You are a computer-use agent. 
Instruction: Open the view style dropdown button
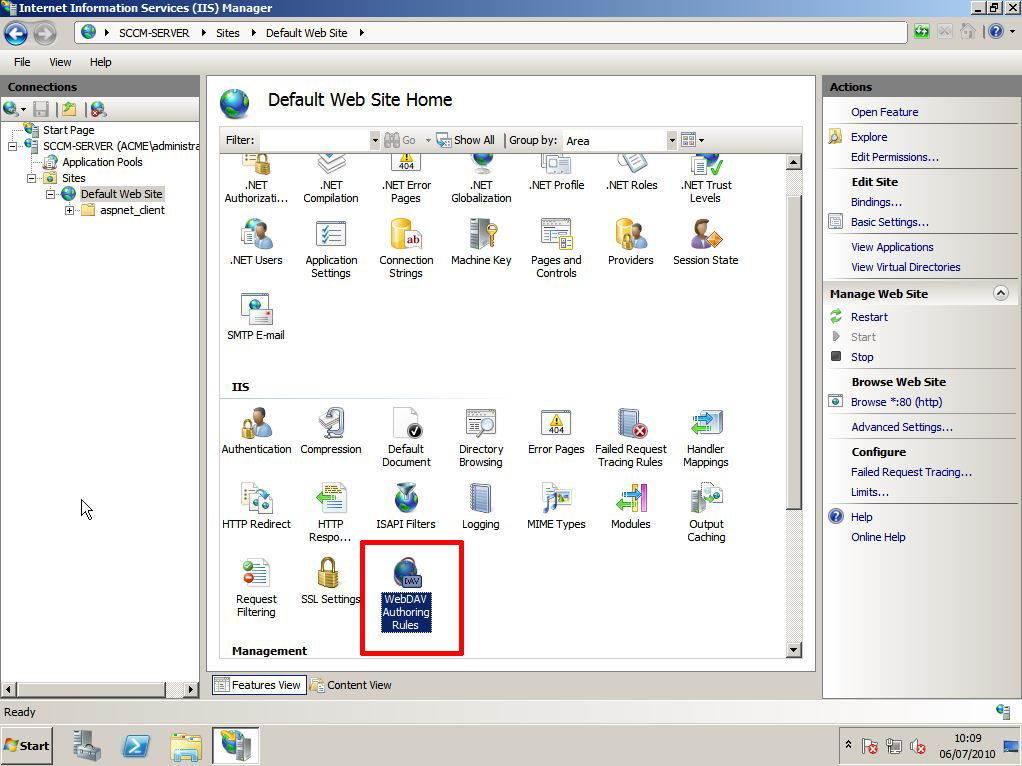point(693,140)
